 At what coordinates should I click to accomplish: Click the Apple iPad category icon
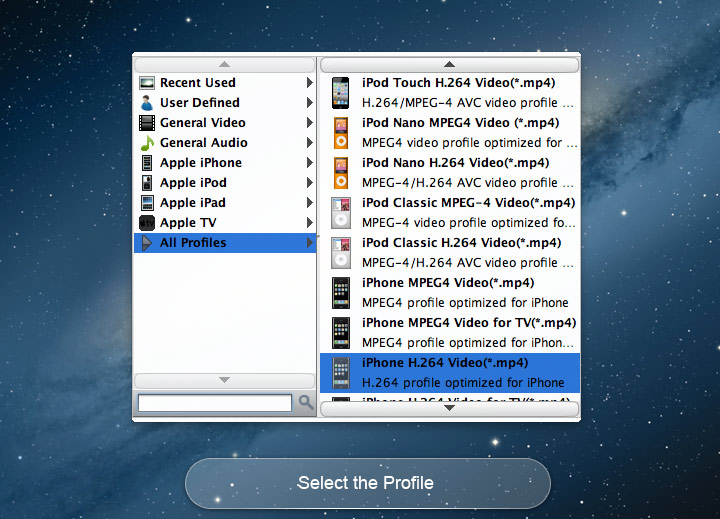point(147,203)
